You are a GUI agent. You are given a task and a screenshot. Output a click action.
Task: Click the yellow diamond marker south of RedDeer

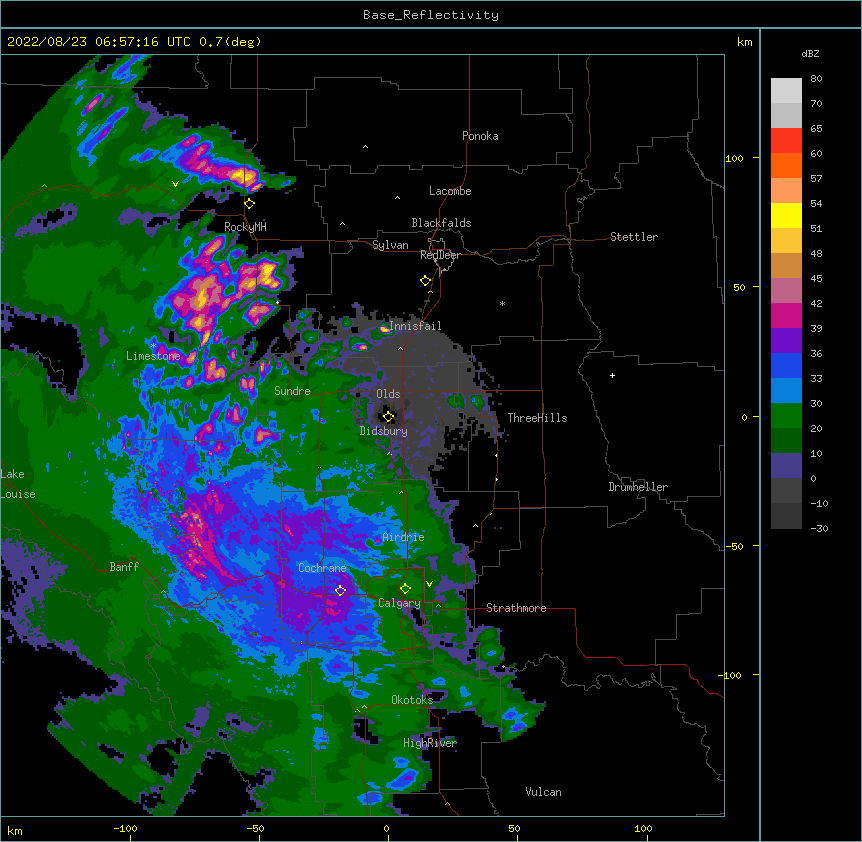[426, 281]
